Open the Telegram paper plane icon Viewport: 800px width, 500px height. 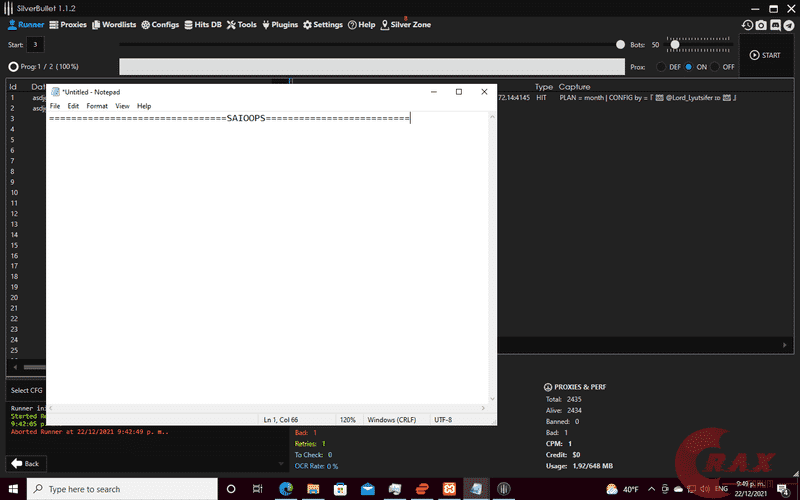click(789, 25)
